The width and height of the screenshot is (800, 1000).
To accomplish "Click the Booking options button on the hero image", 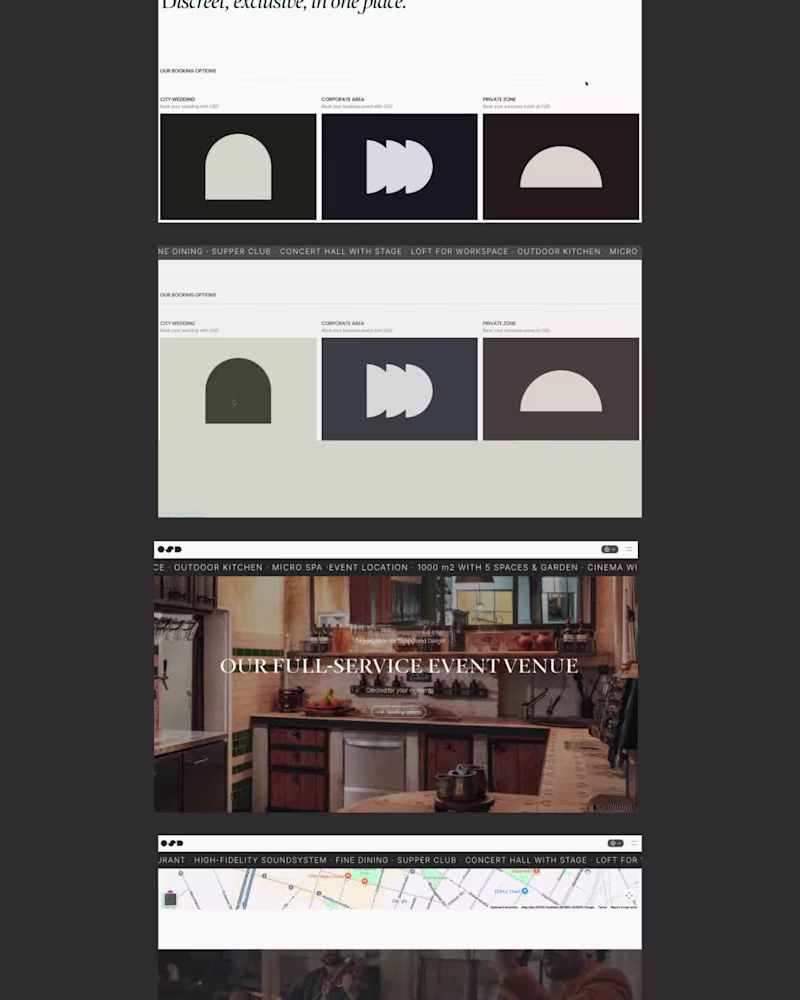I will (399, 712).
